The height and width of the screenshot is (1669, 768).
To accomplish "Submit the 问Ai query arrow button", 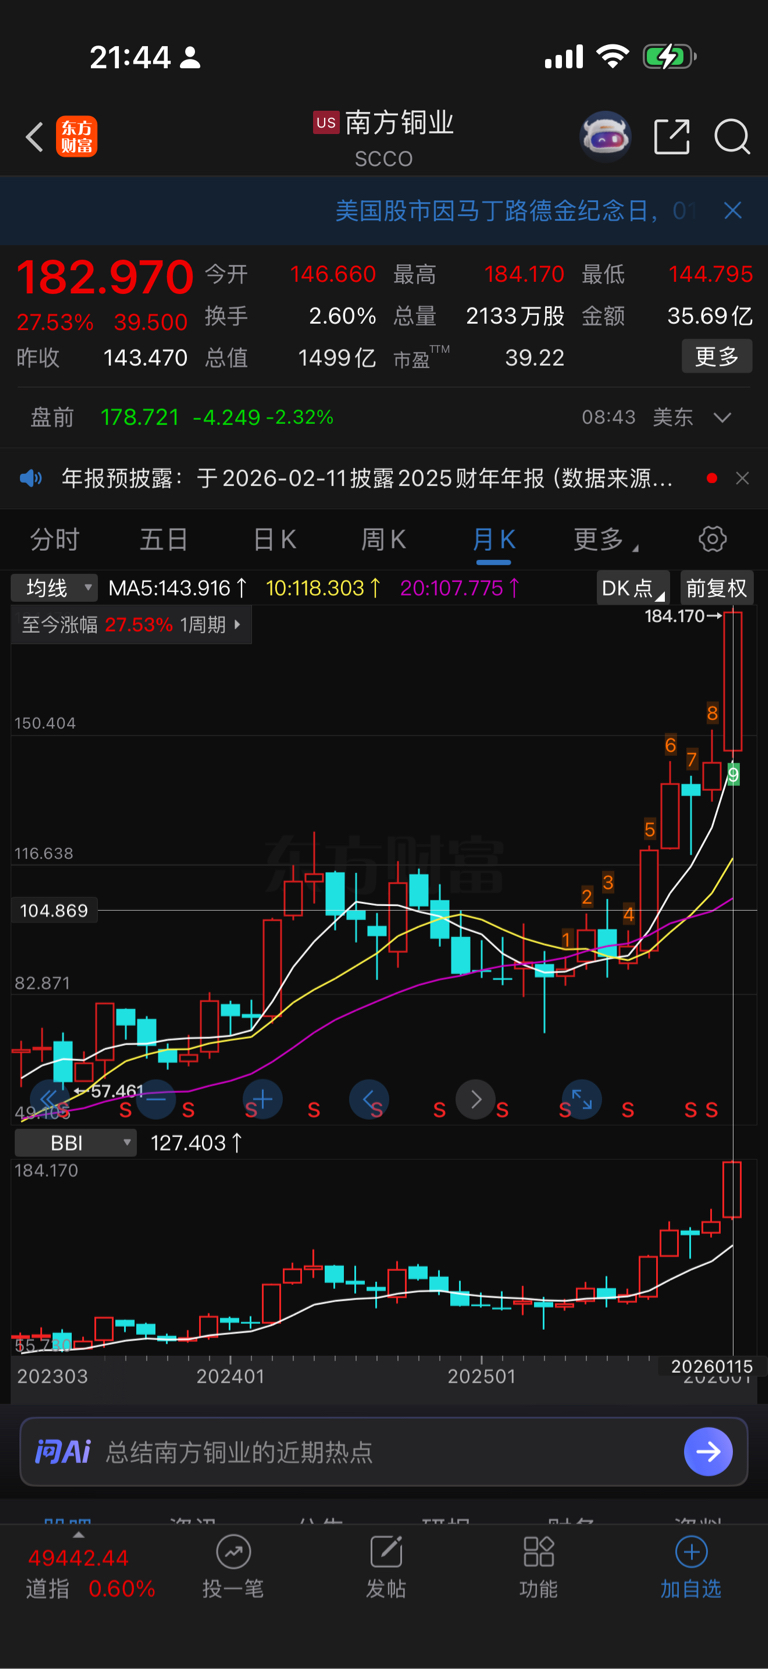I will (x=709, y=1451).
